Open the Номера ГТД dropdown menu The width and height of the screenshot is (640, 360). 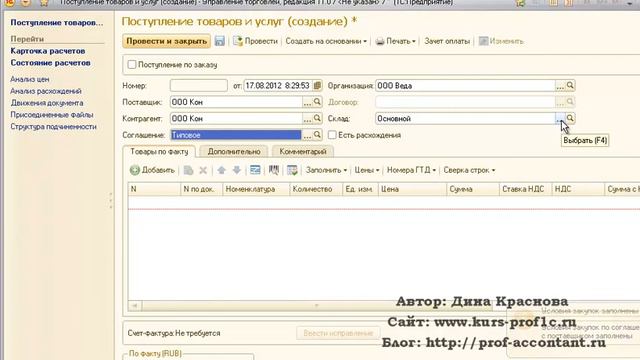click(411, 170)
